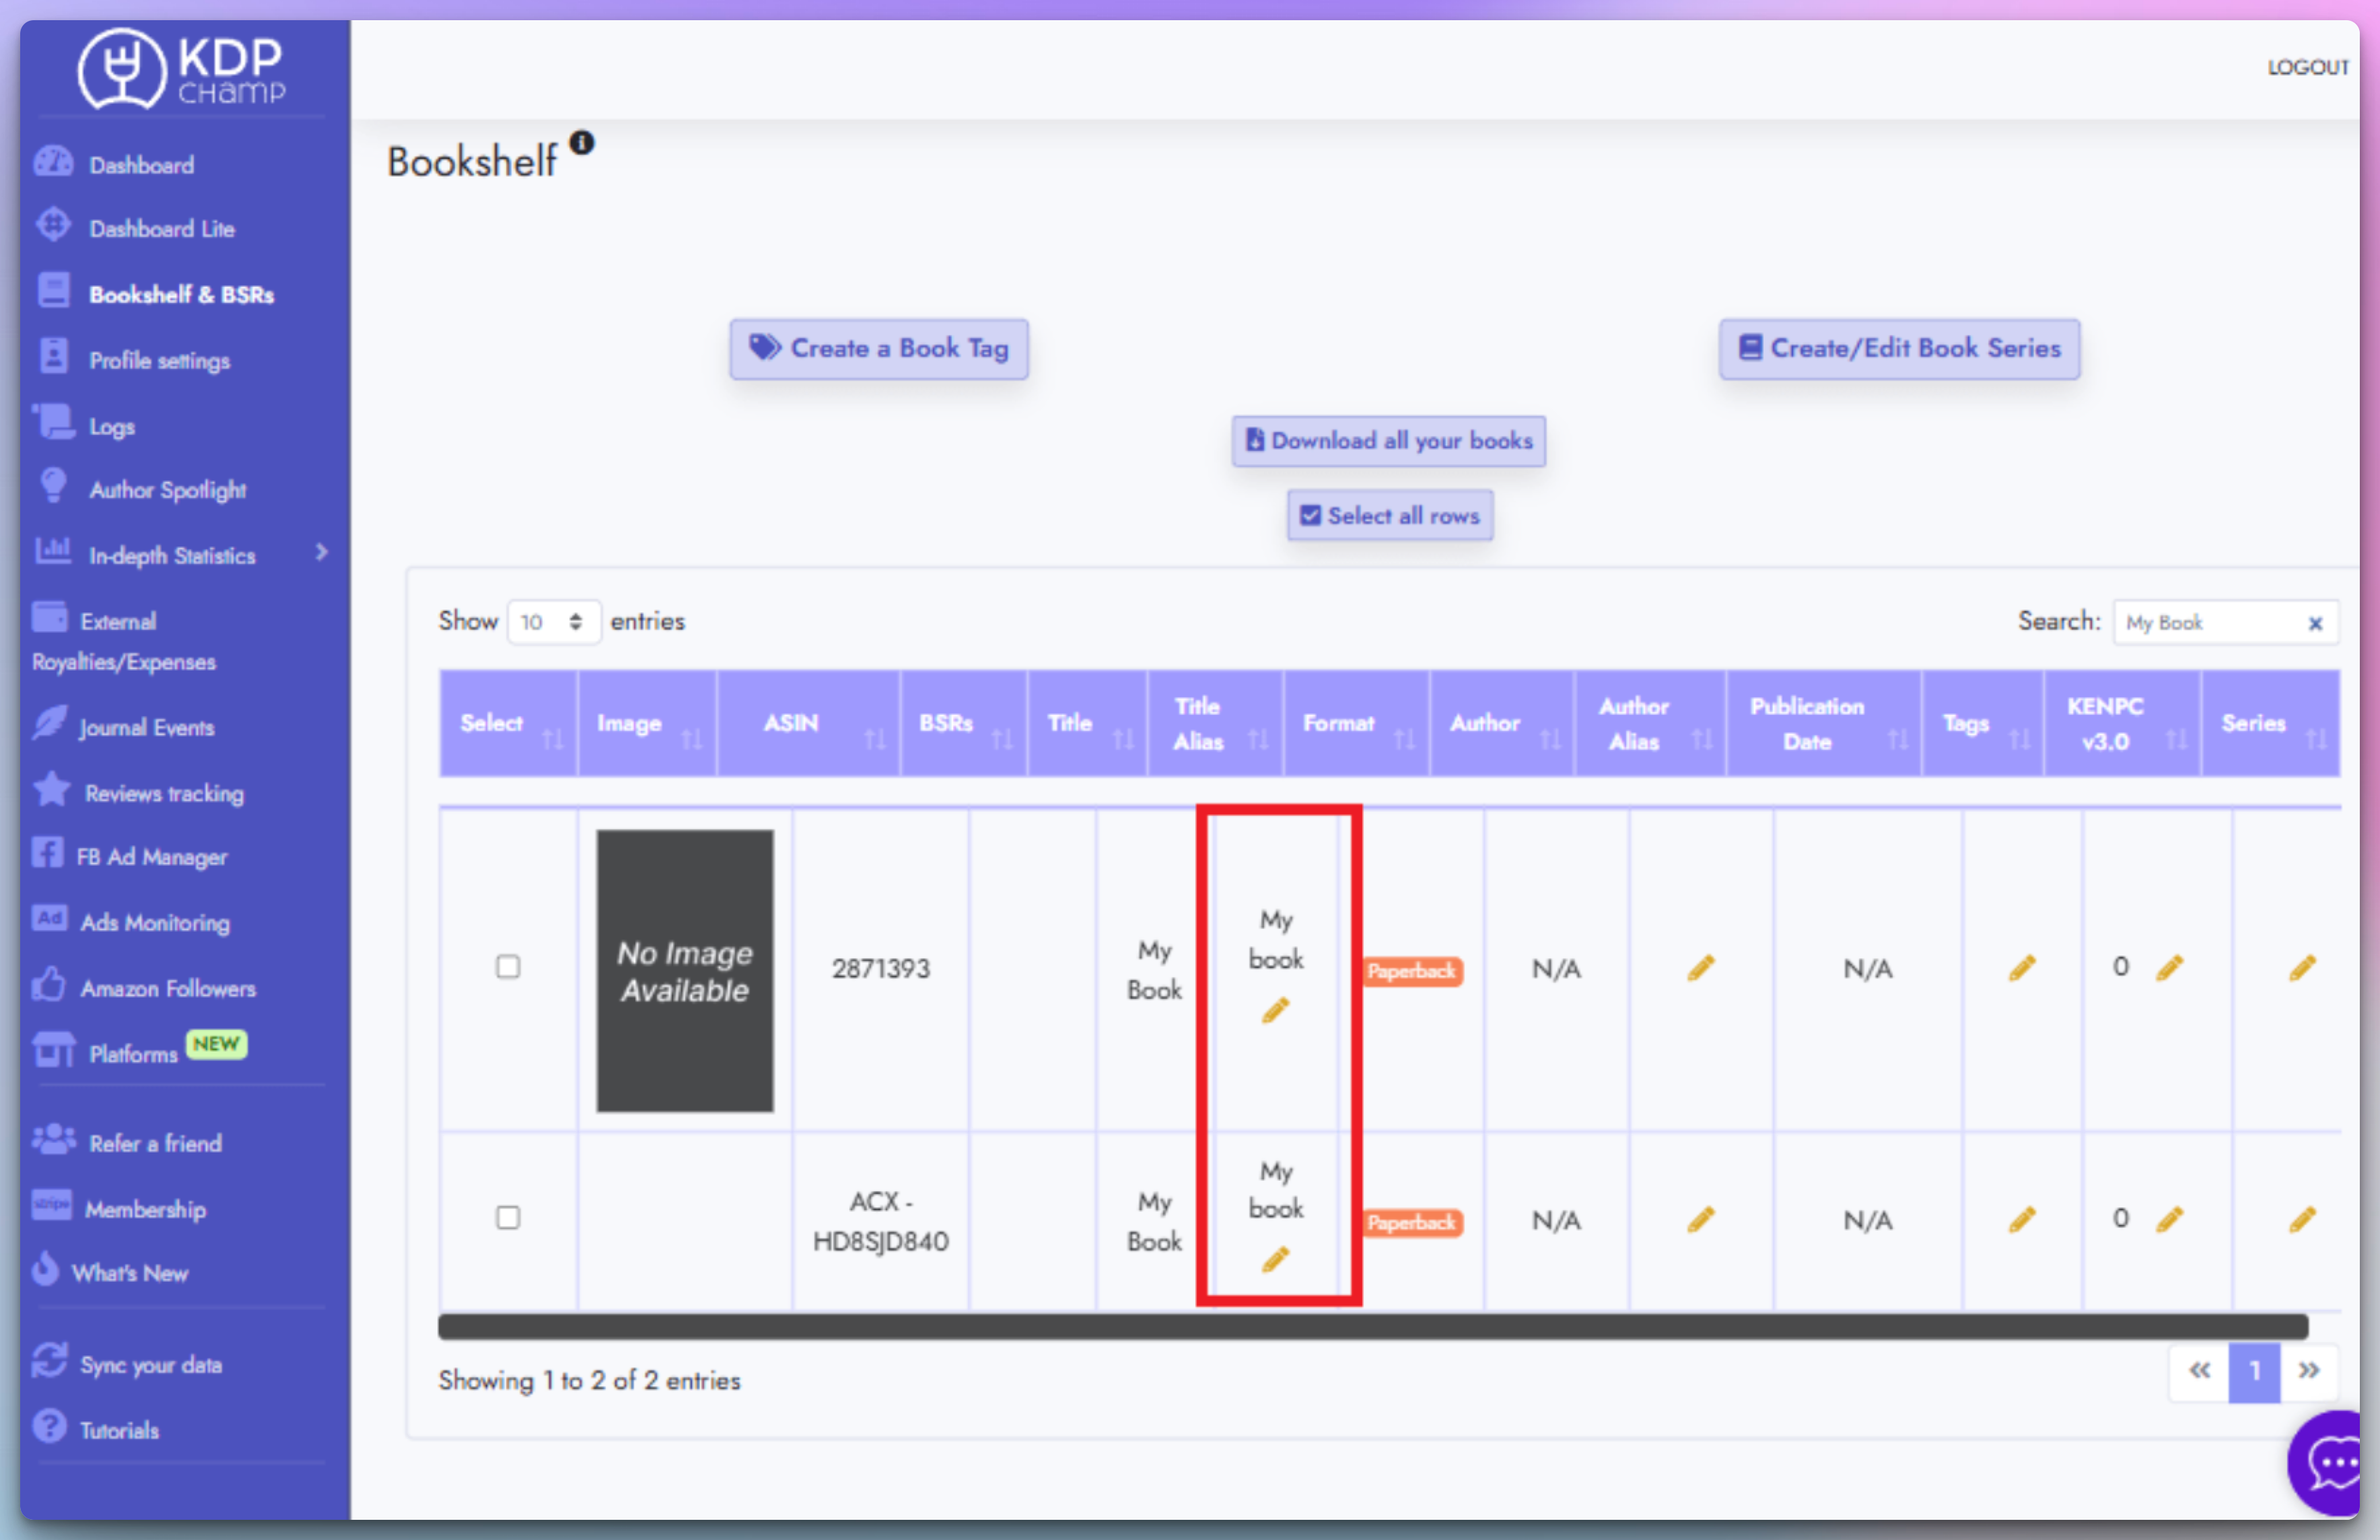Viewport: 2380px width, 1540px height.
Task: Open the Bookshelf info icon
Action: (x=582, y=143)
